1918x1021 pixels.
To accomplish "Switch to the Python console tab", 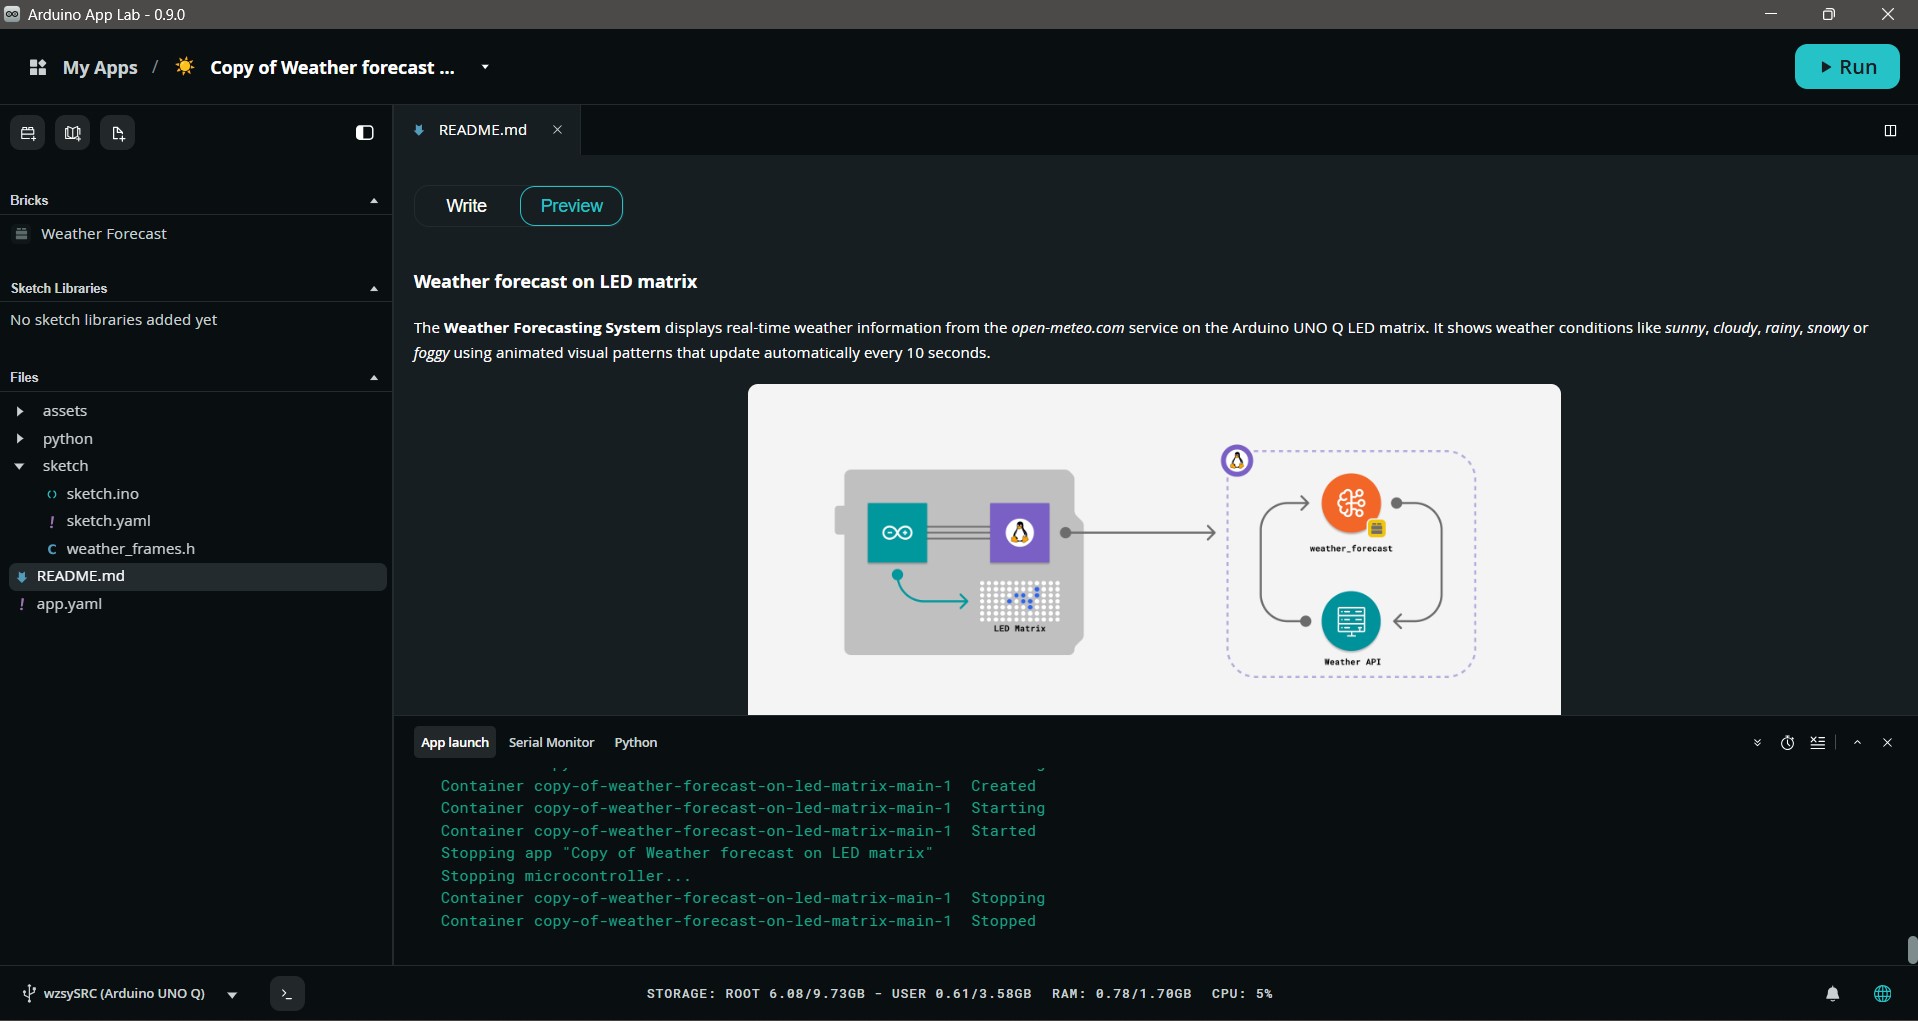I will (x=636, y=742).
